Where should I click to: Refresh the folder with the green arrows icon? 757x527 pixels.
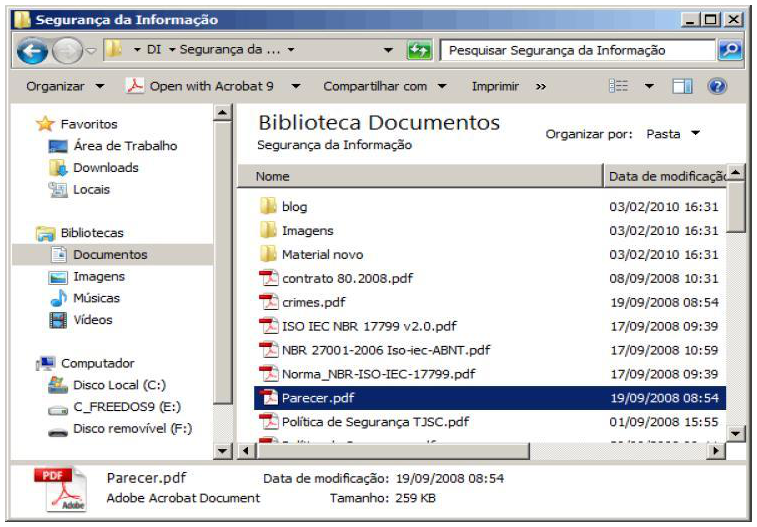pos(419,50)
